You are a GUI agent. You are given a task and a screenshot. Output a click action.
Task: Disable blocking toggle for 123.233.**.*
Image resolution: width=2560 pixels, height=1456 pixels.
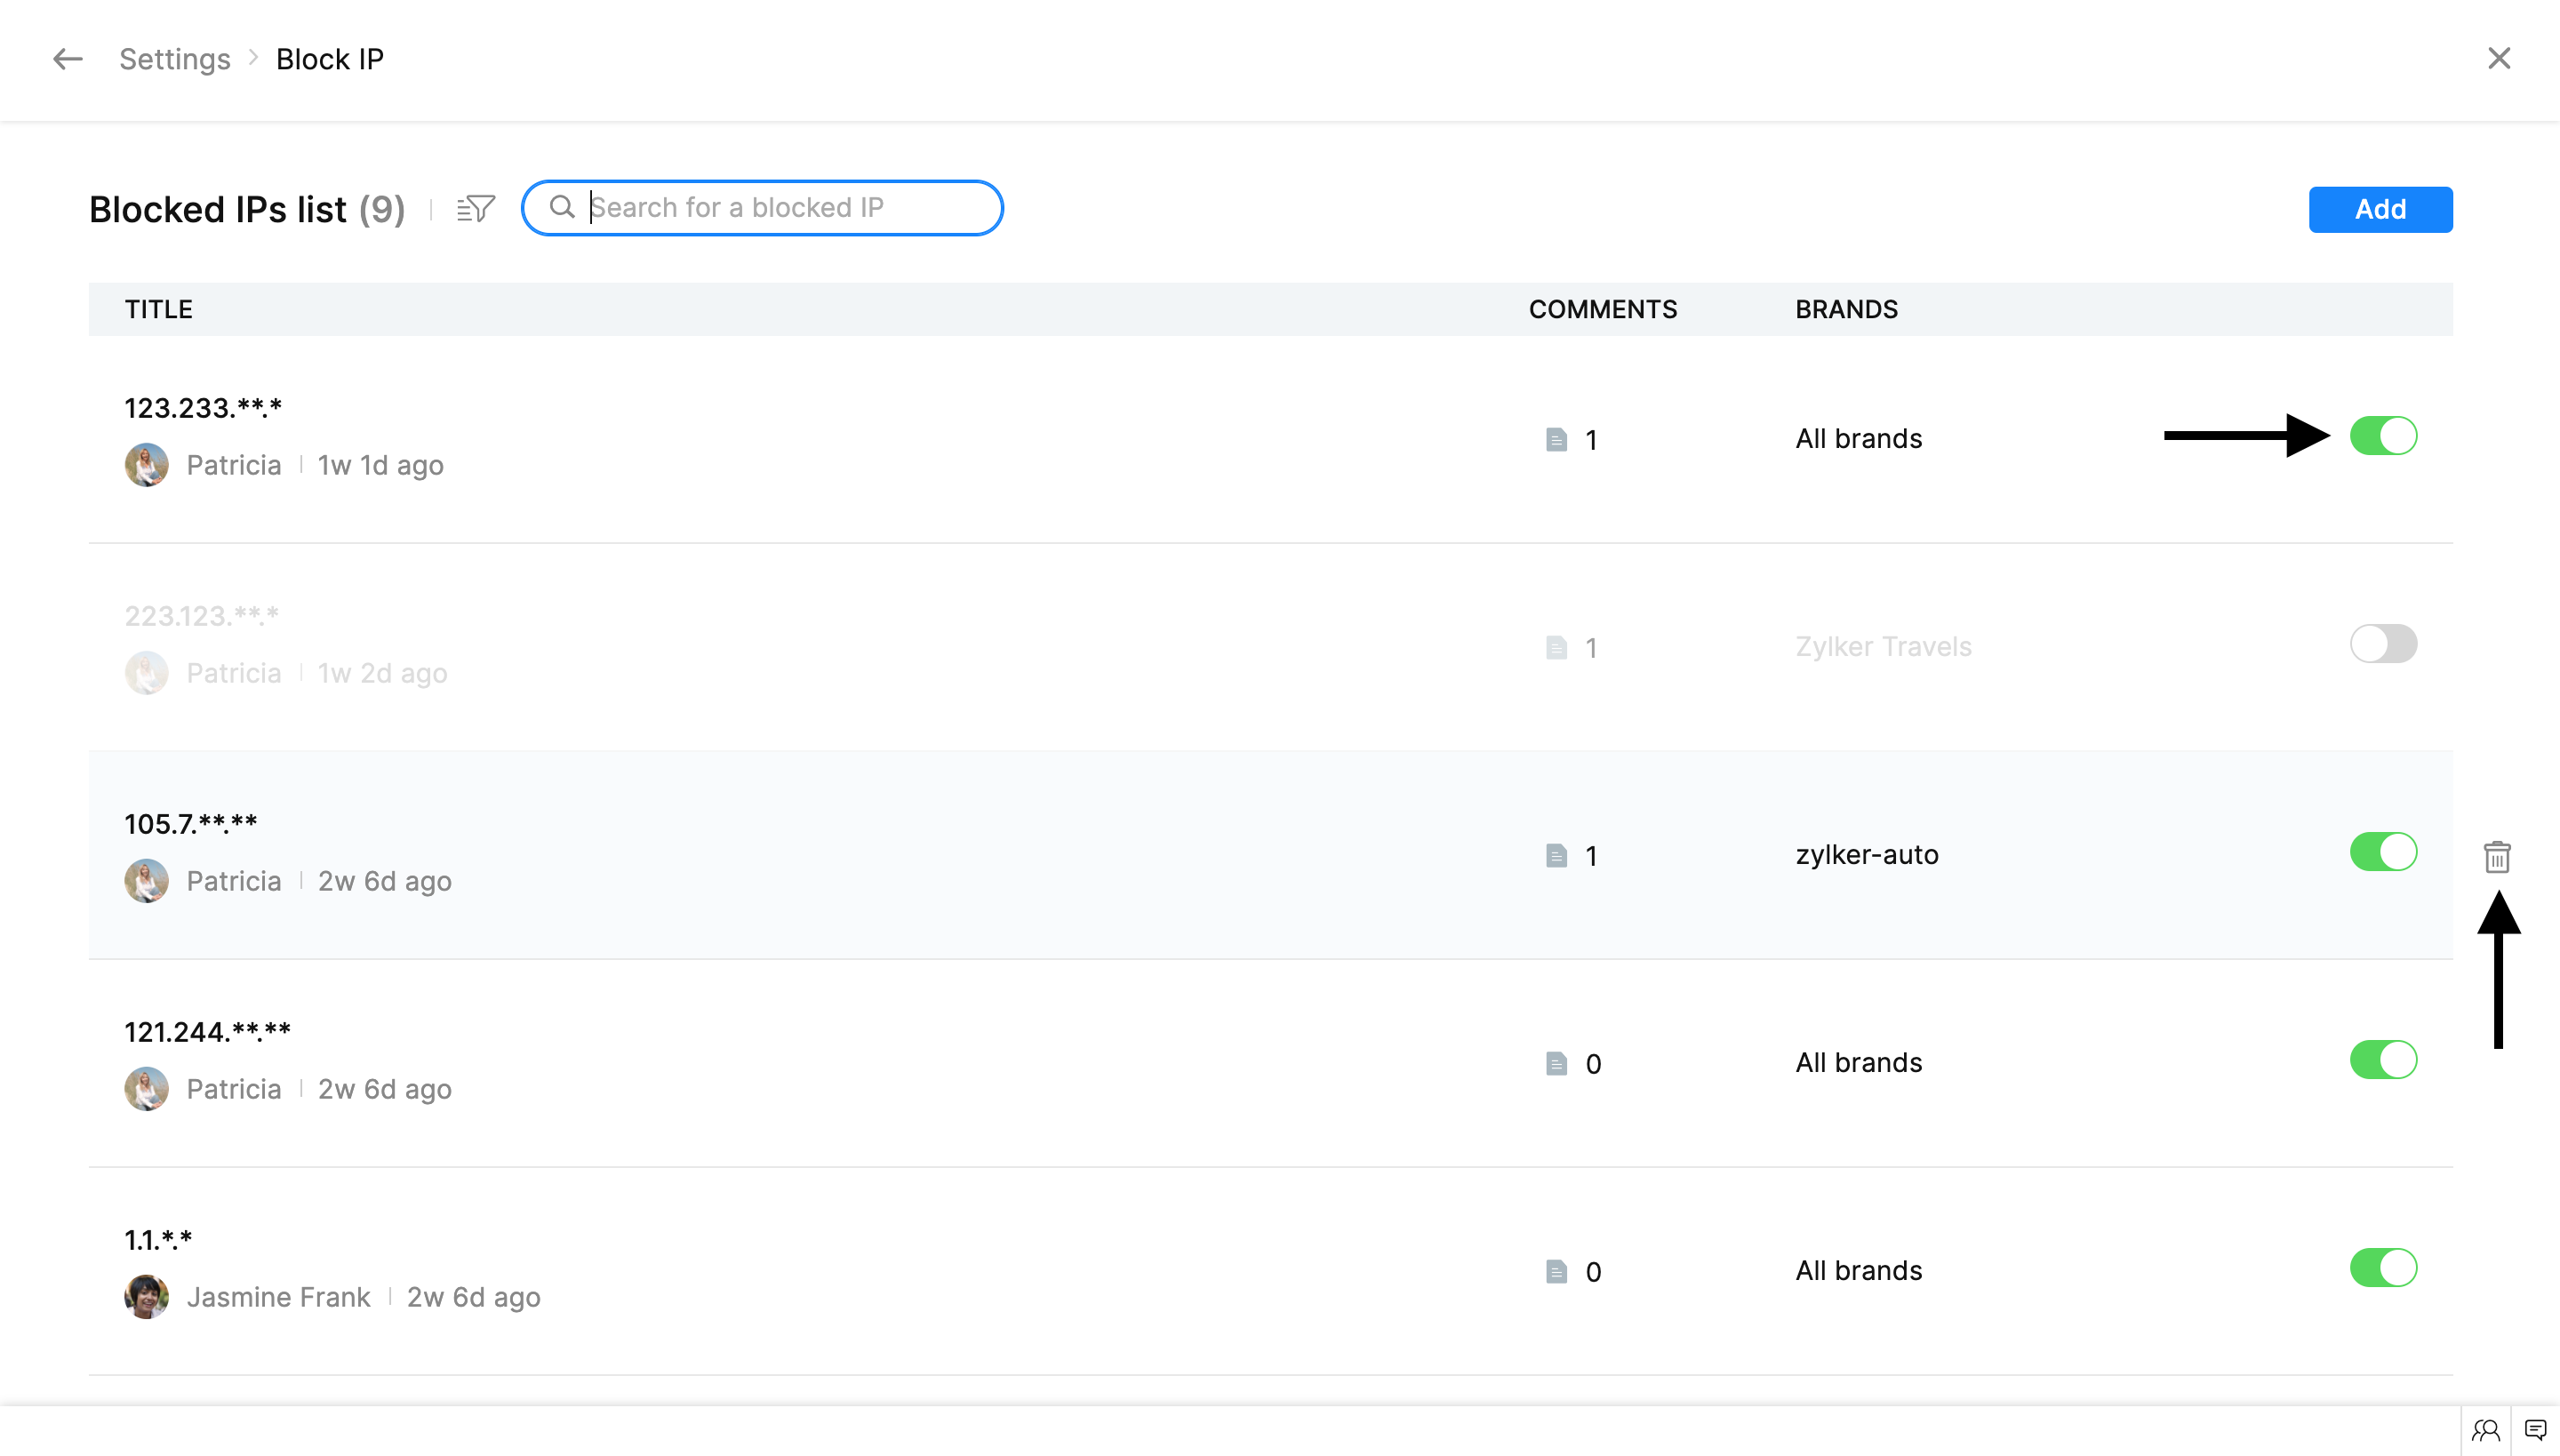point(2383,436)
